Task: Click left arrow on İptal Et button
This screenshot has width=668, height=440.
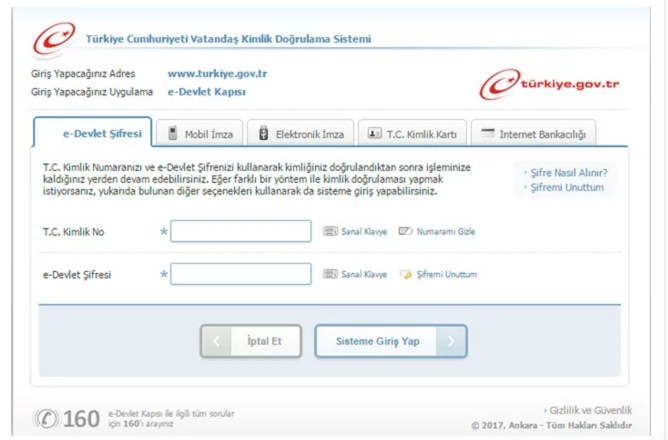Action: click(x=216, y=341)
